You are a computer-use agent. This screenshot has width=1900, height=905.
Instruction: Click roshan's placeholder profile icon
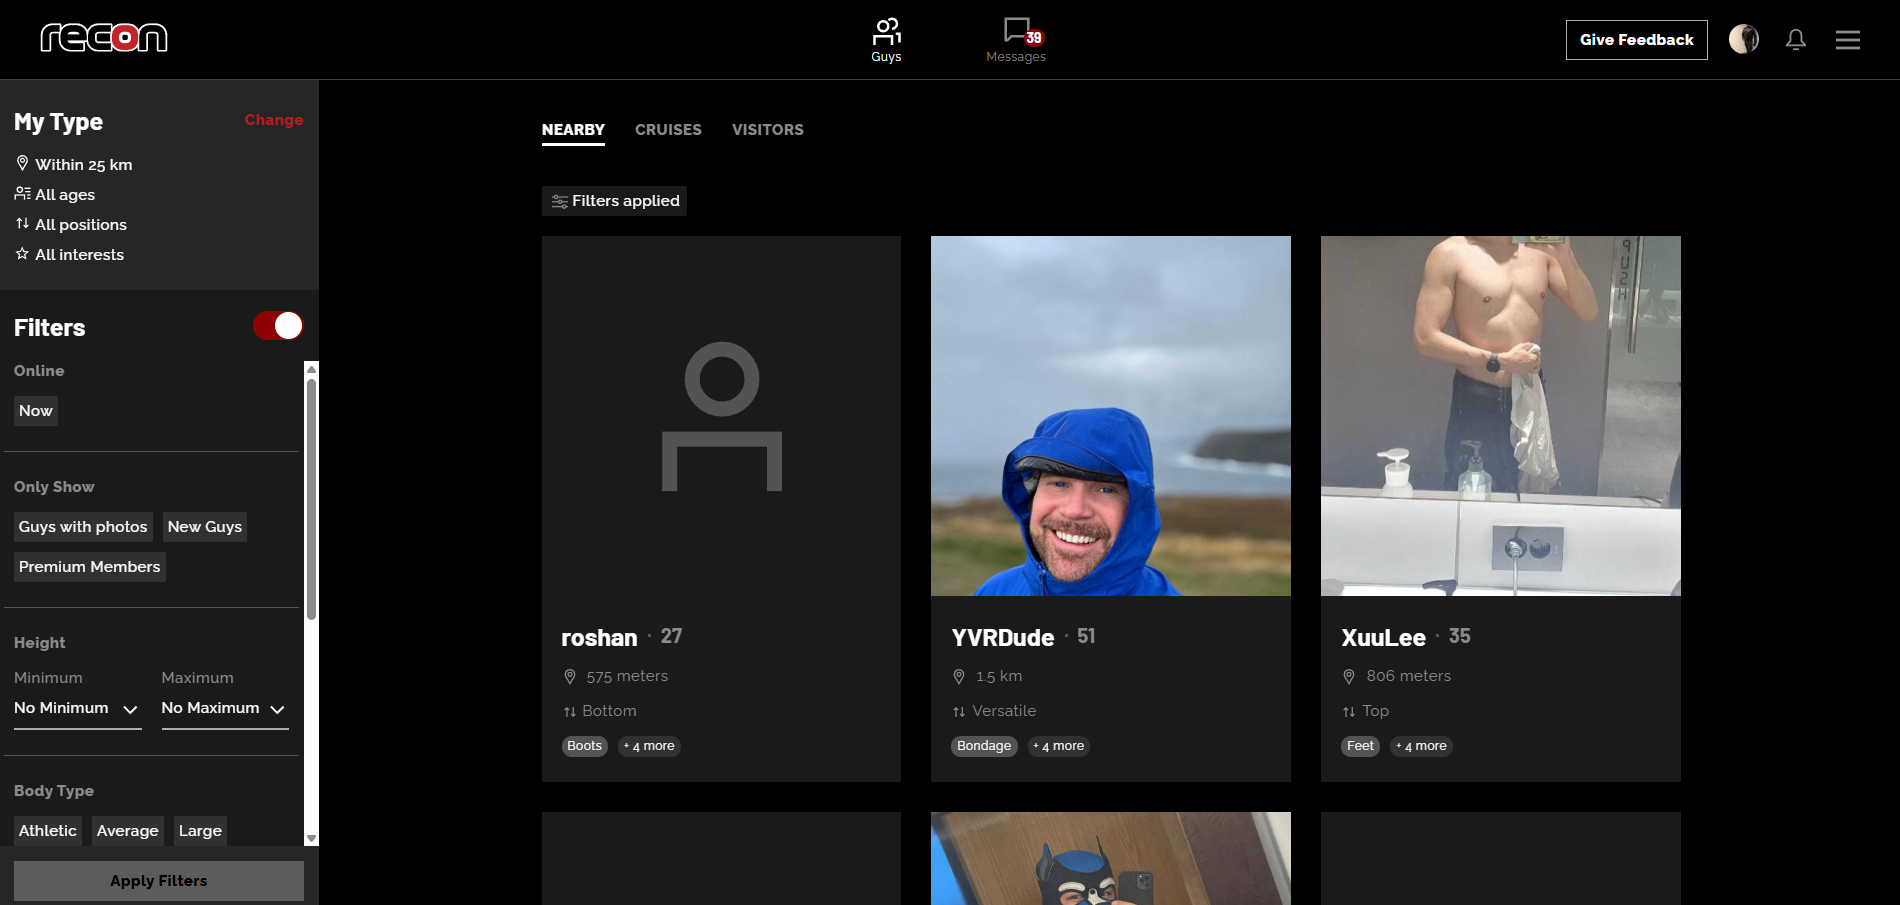tap(721, 416)
